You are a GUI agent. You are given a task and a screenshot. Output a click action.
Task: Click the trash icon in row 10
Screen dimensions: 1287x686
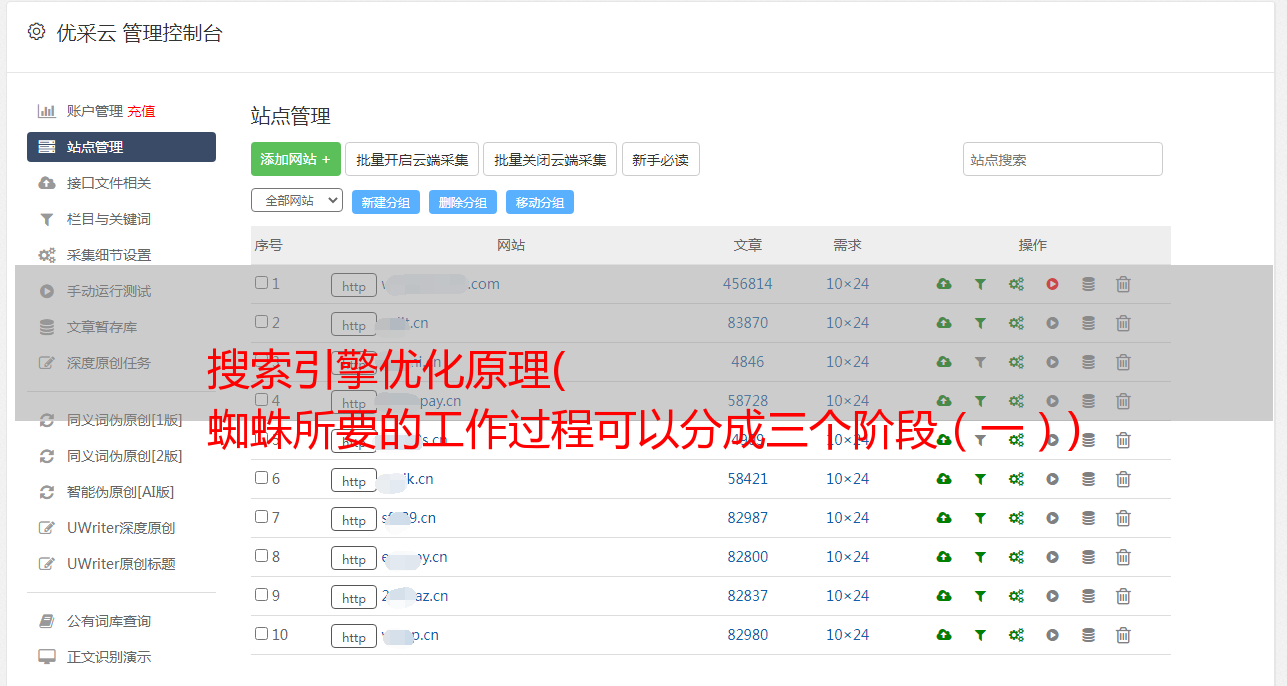(1123, 635)
